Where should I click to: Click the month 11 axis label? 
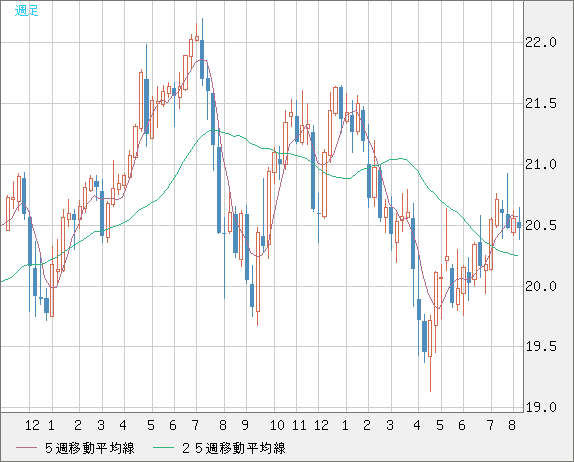coord(299,425)
